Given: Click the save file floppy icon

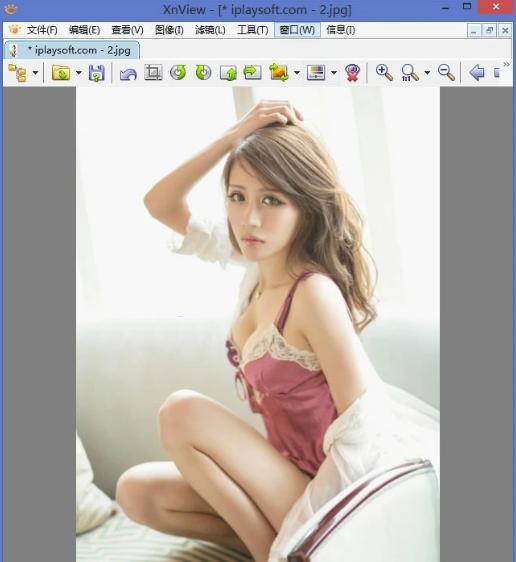Looking at the screenshot, I should (97, 73).
